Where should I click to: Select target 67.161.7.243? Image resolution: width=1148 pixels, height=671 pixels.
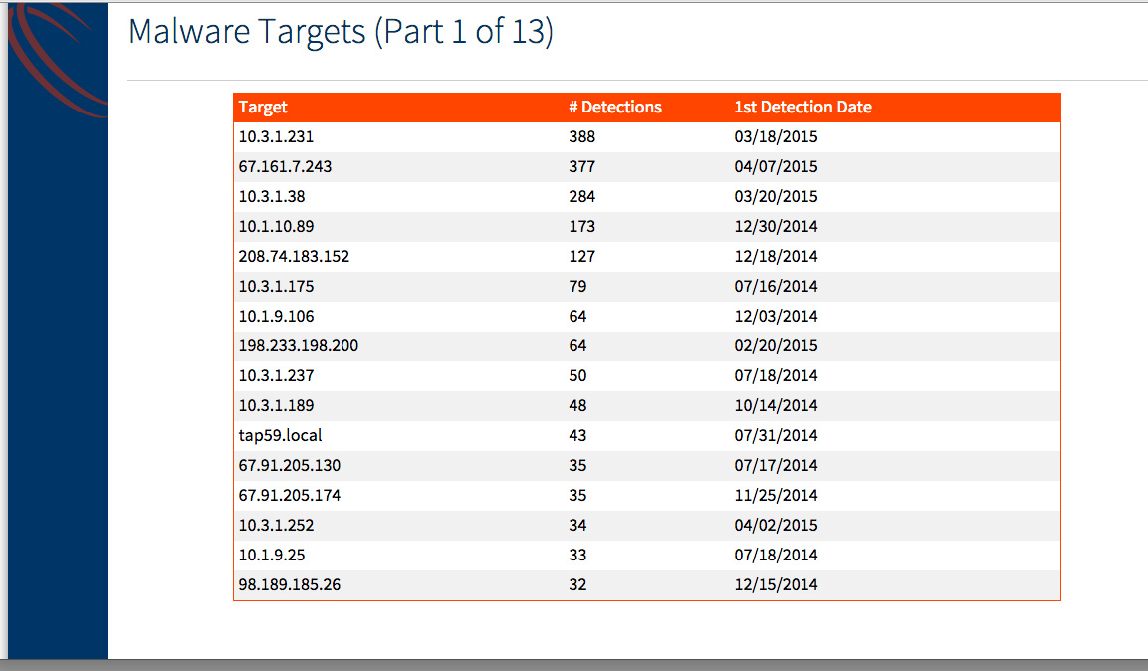pos(285,166)
